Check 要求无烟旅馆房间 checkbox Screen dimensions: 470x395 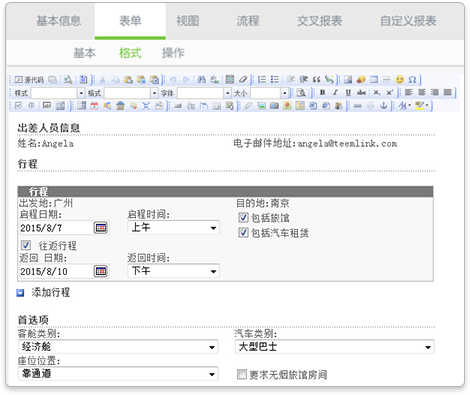point(242,374)
